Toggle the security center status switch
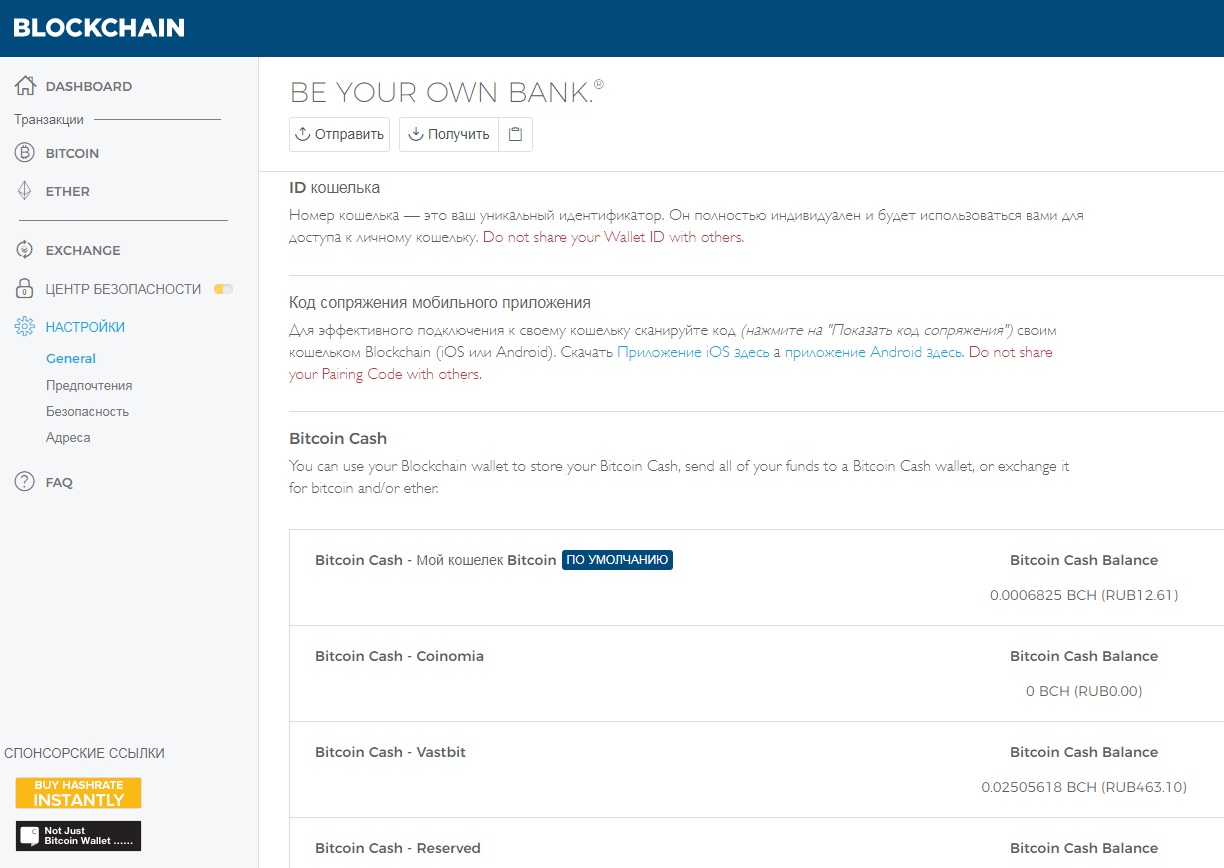Viewport: 1224px width, 868px height. click(223, 289)
